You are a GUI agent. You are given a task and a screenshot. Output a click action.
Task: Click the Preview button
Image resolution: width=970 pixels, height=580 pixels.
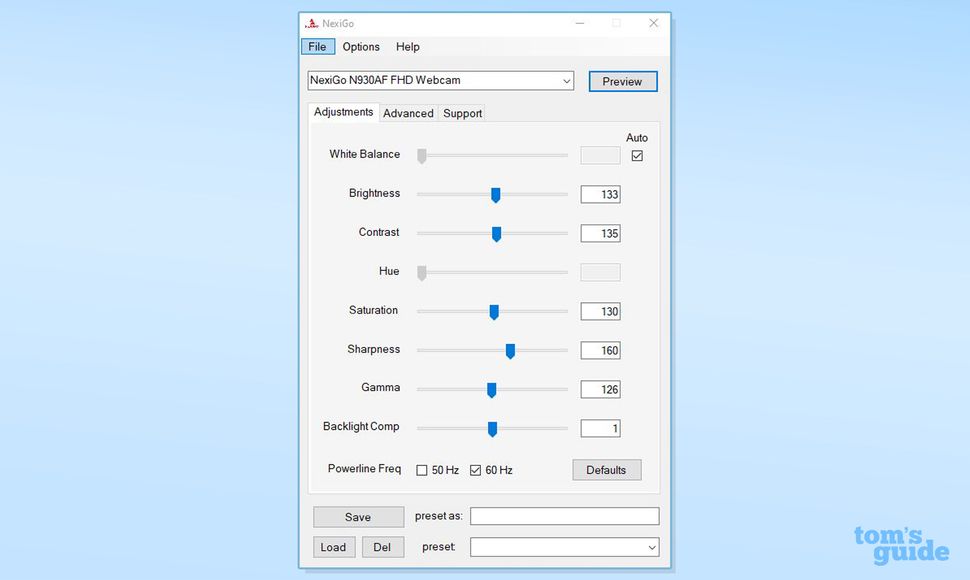coord(622,81)
